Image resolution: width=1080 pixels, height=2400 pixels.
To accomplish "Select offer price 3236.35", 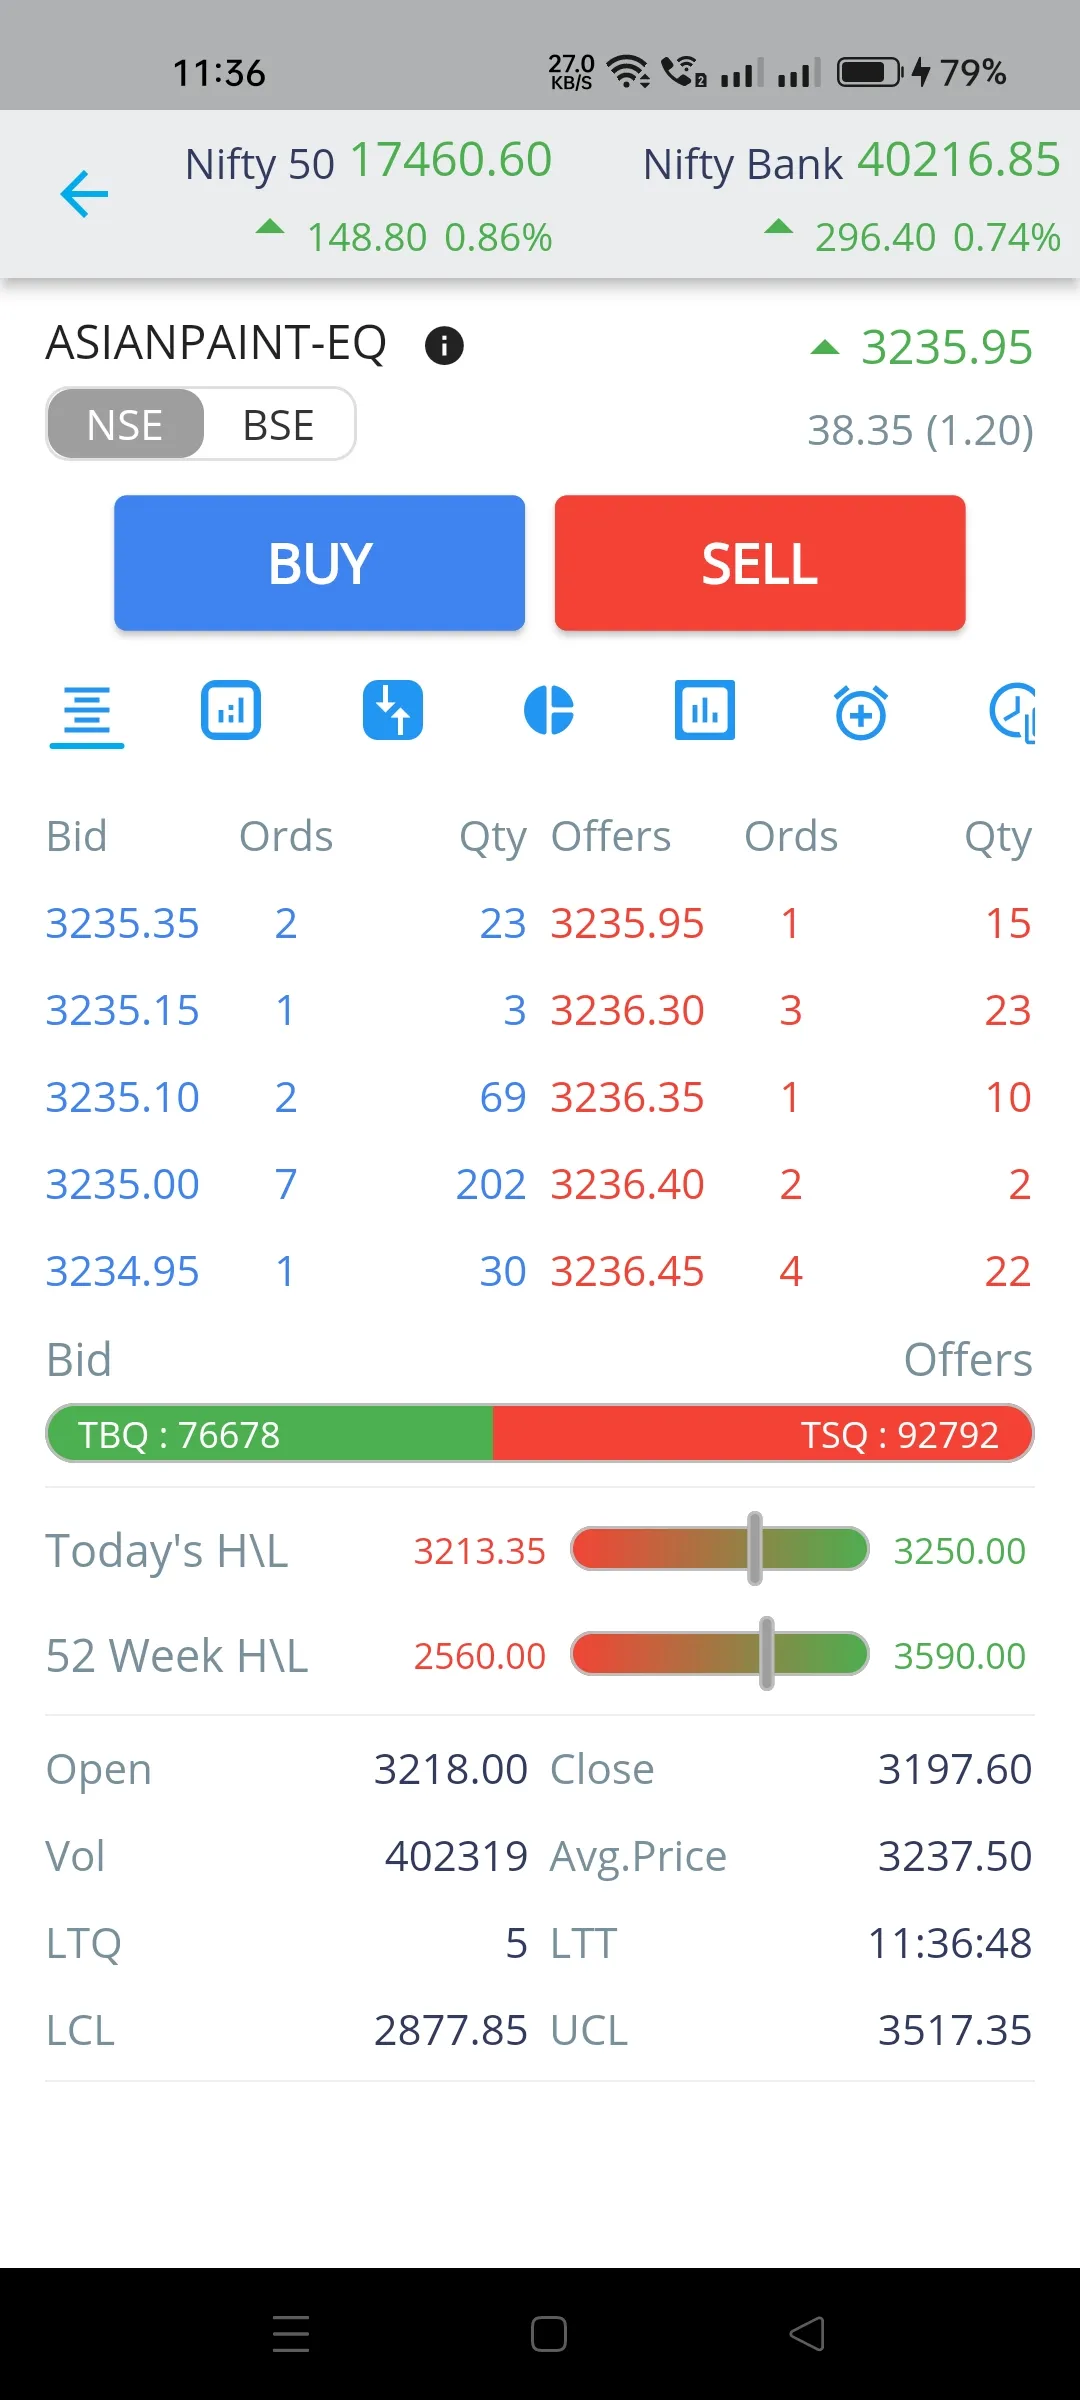I will coord(628,1097).
